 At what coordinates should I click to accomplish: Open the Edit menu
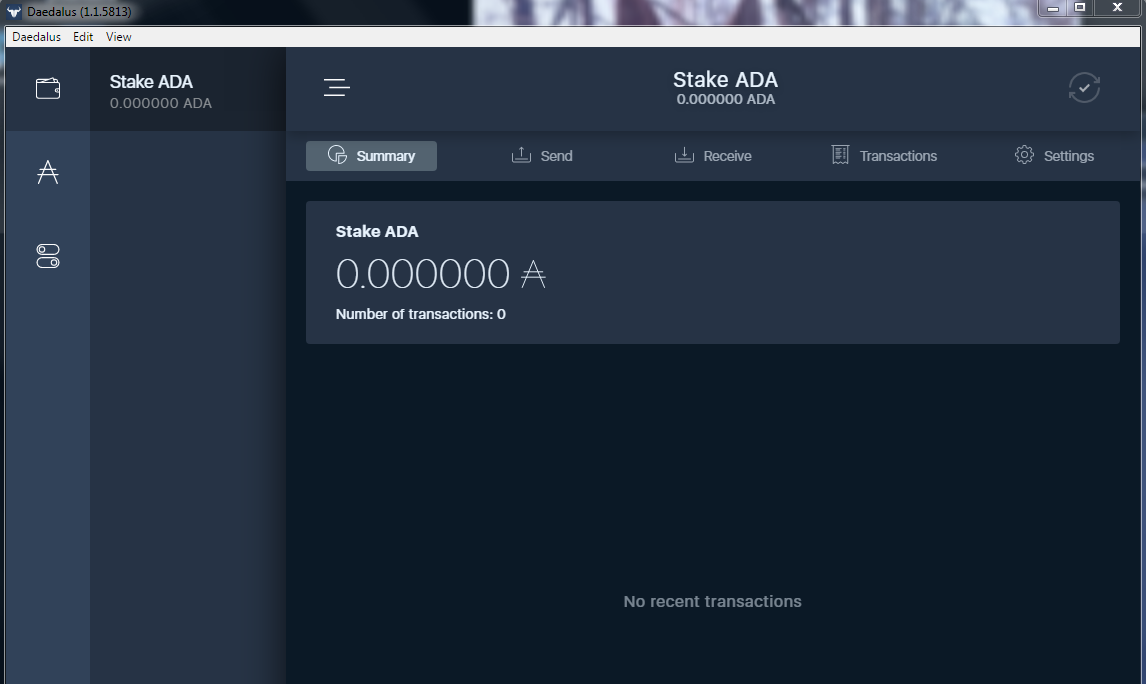click(x=83, y=37)
